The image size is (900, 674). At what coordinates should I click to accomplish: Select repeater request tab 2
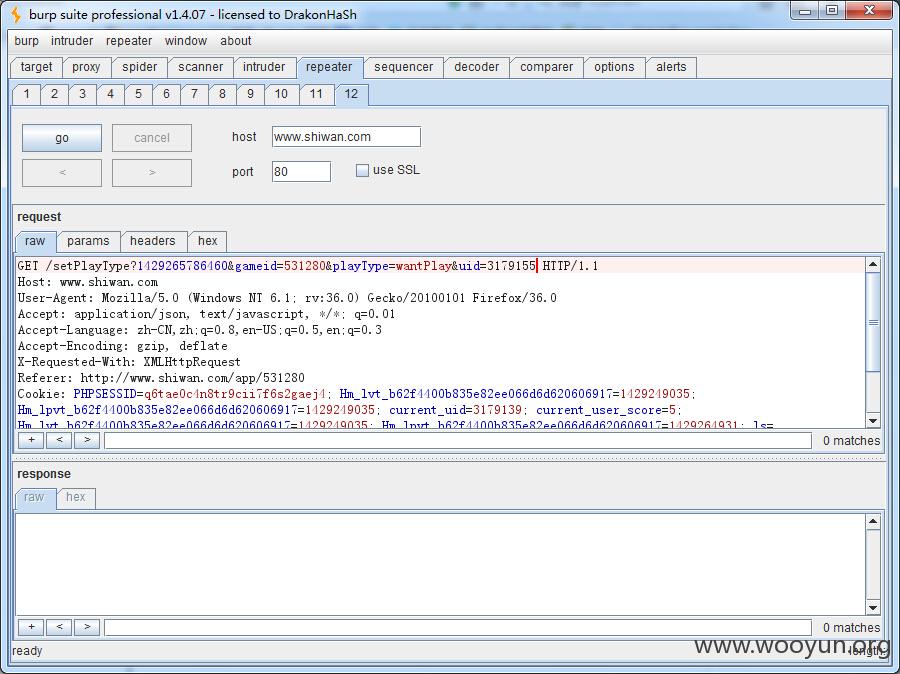(55, 94)
